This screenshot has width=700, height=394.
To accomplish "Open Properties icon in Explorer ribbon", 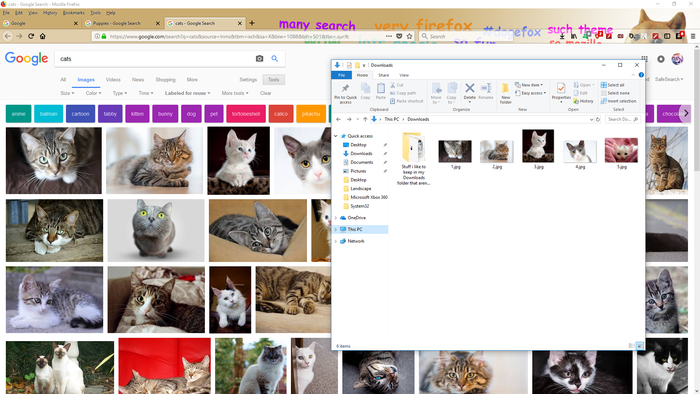I will pos(561,88).
